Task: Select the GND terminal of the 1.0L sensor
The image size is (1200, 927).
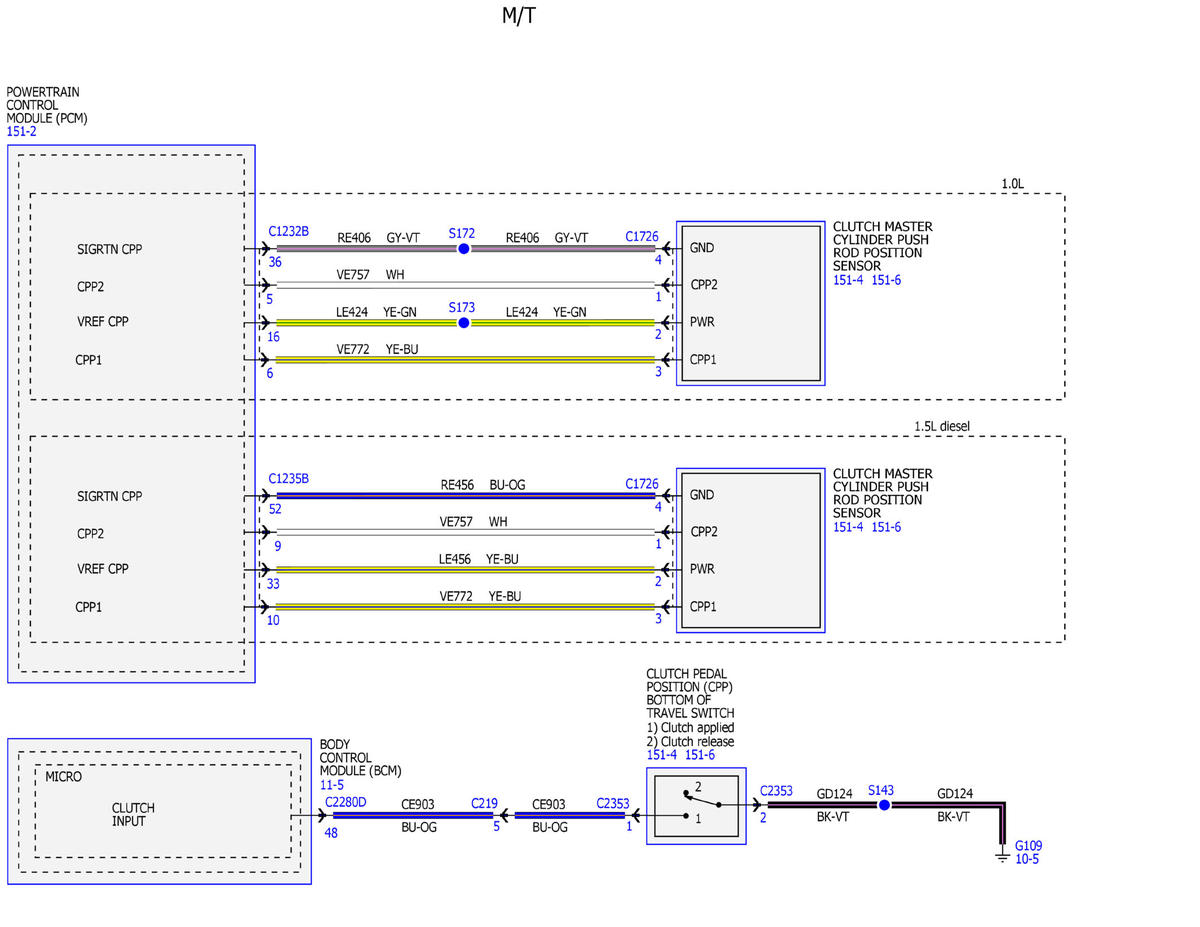Action: [702, 248]
